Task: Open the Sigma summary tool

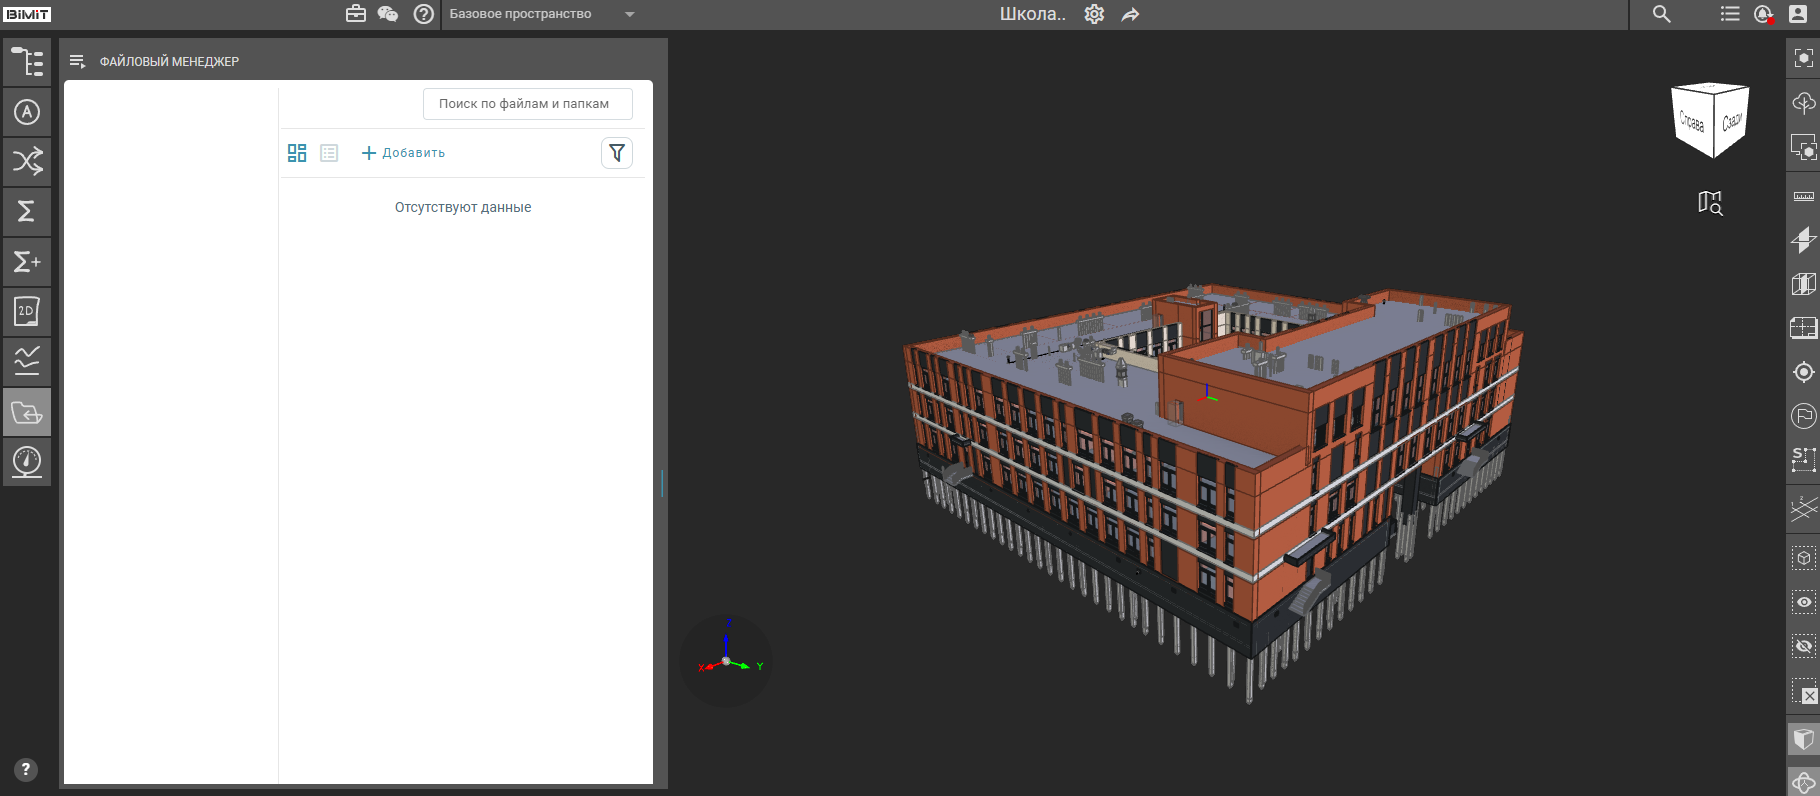Action: pos(27,212)
